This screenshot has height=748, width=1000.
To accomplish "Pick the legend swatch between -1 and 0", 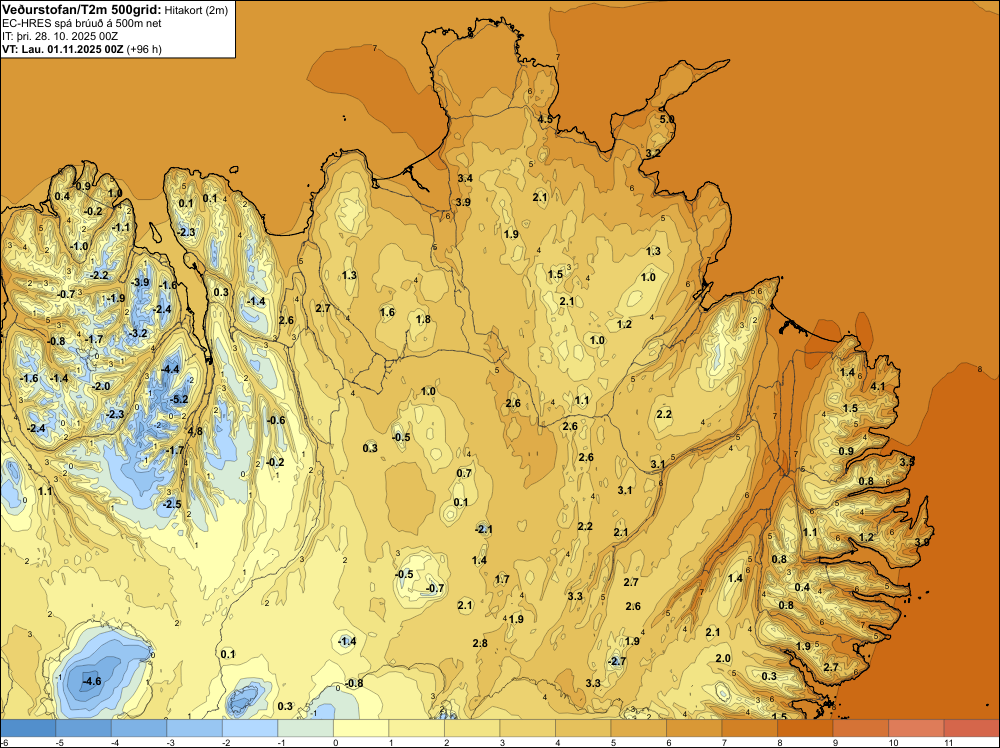I will point(305,728).
